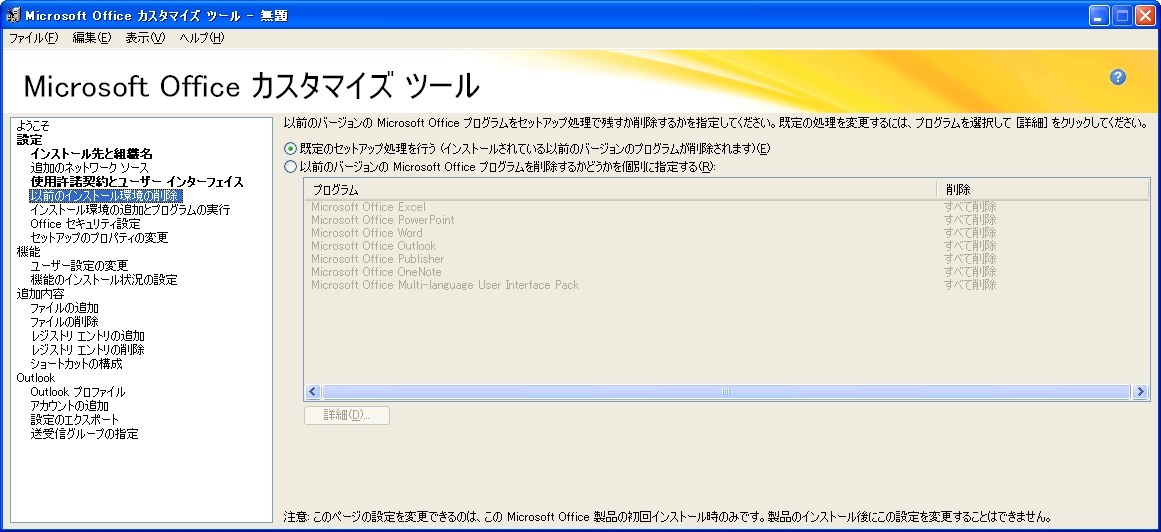1161x532 pixels.
Task: Click the blue help question mark icon
Action: pos(1118,78)
